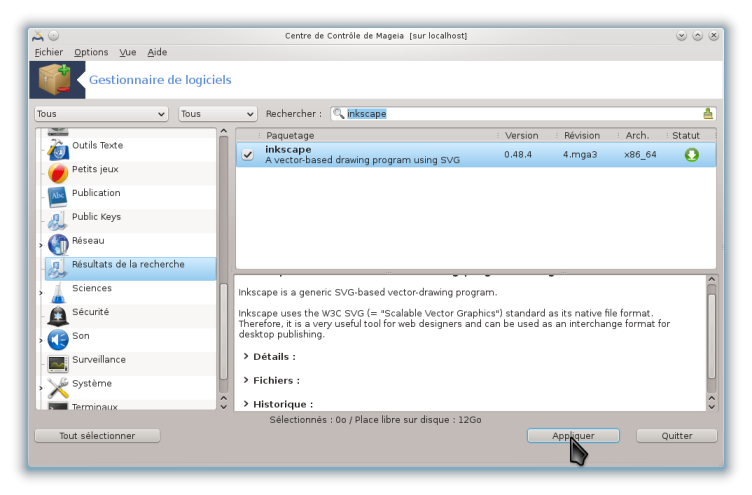Open the Fichier menu
The width and height of the screenshot is (752, 495).
click(x=48, y=52)
